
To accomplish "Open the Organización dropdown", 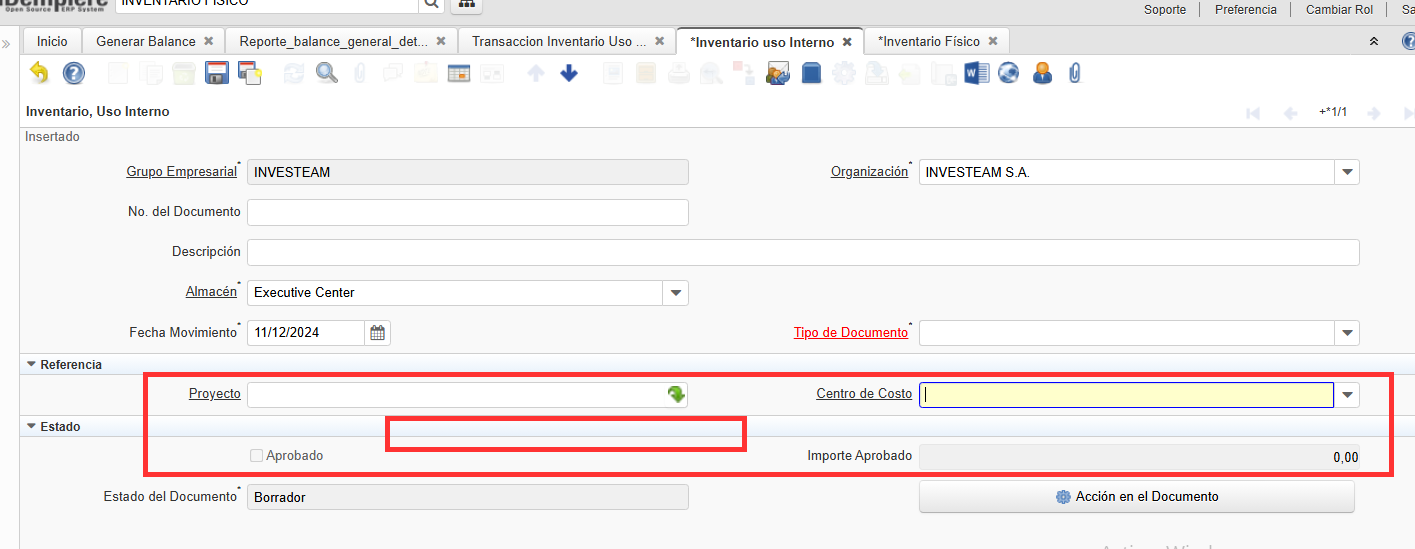I will [1347, 172].
